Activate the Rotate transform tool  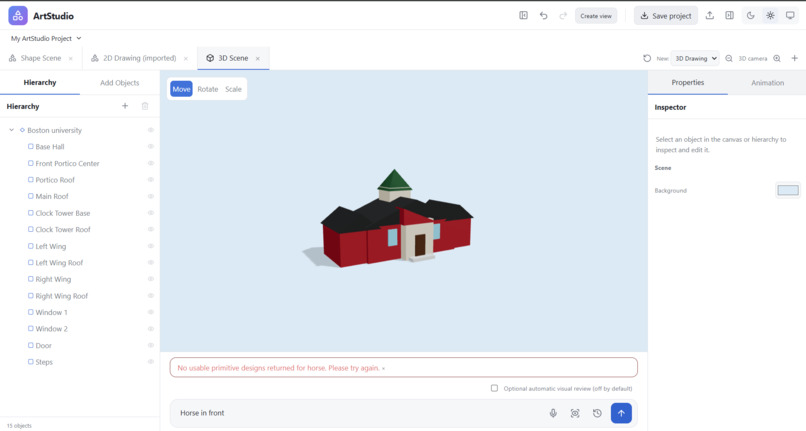208,89
